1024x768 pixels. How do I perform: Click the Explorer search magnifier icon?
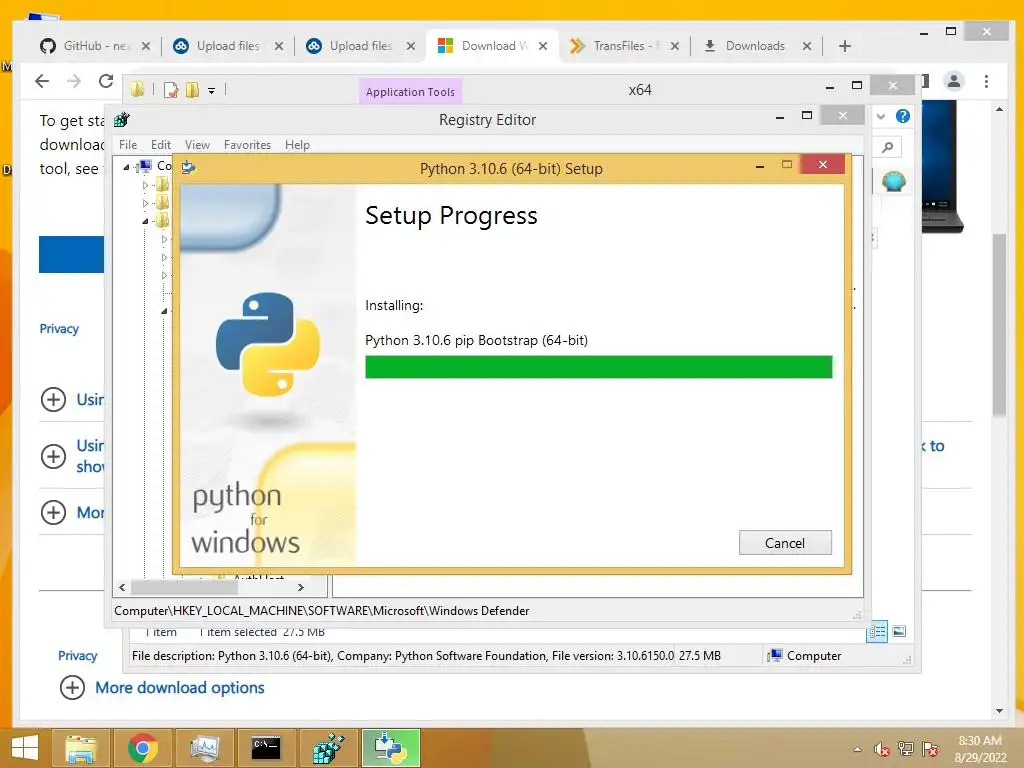coord(888,147)
